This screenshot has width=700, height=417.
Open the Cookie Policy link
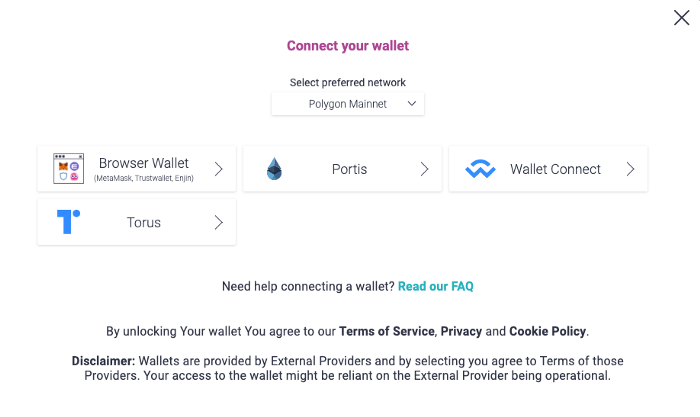tap(548, 331)
